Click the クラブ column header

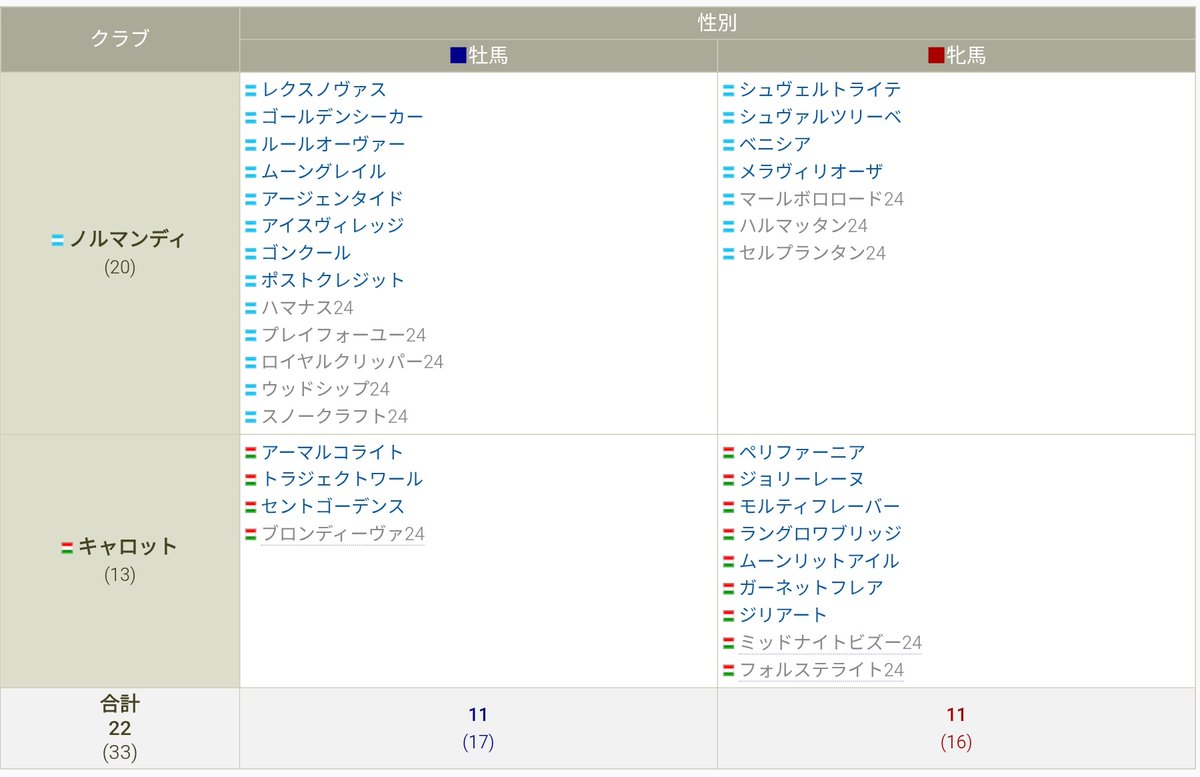(x=119, y=34)
